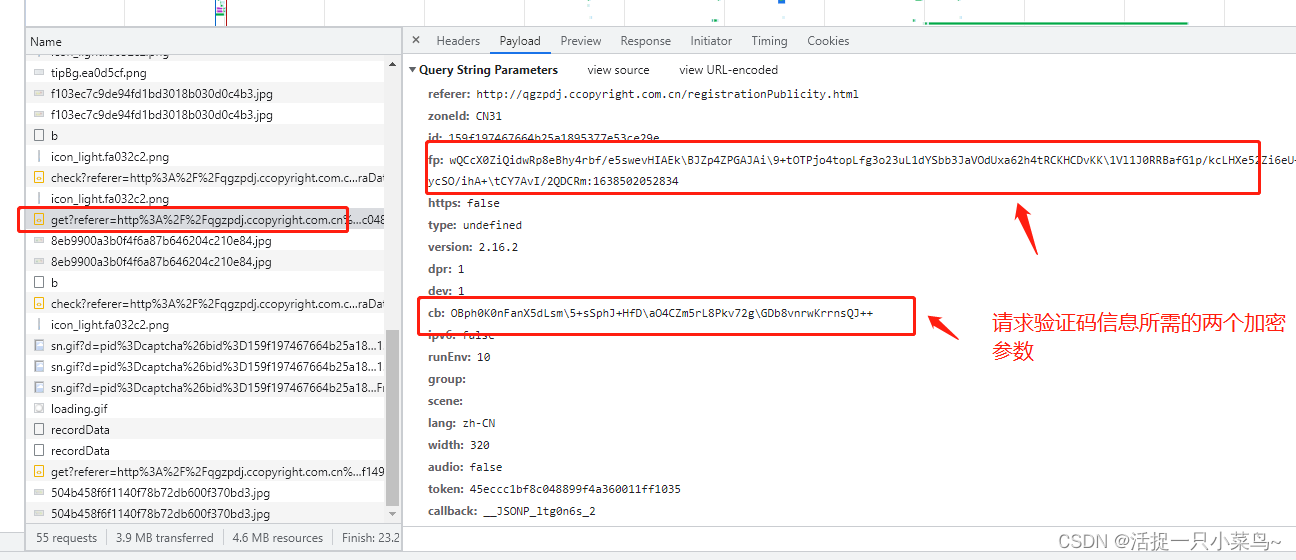Click the dpr parameter row

click(446, 269)
